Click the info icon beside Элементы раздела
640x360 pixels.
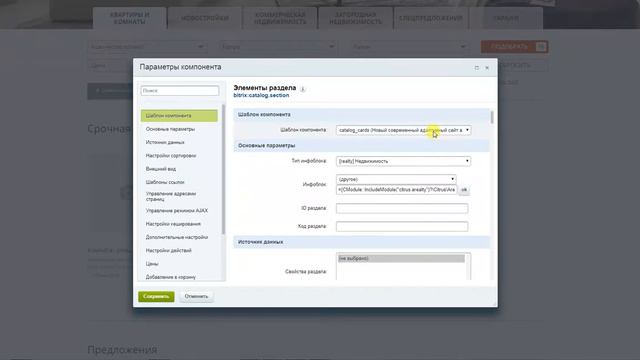[302, 89]
